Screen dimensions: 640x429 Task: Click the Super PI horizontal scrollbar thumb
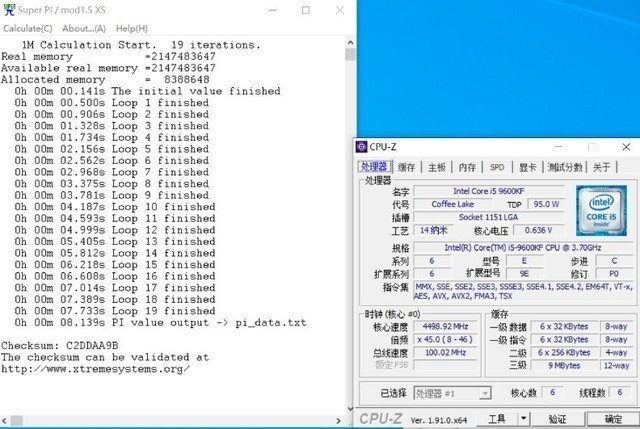coord(16,420)
